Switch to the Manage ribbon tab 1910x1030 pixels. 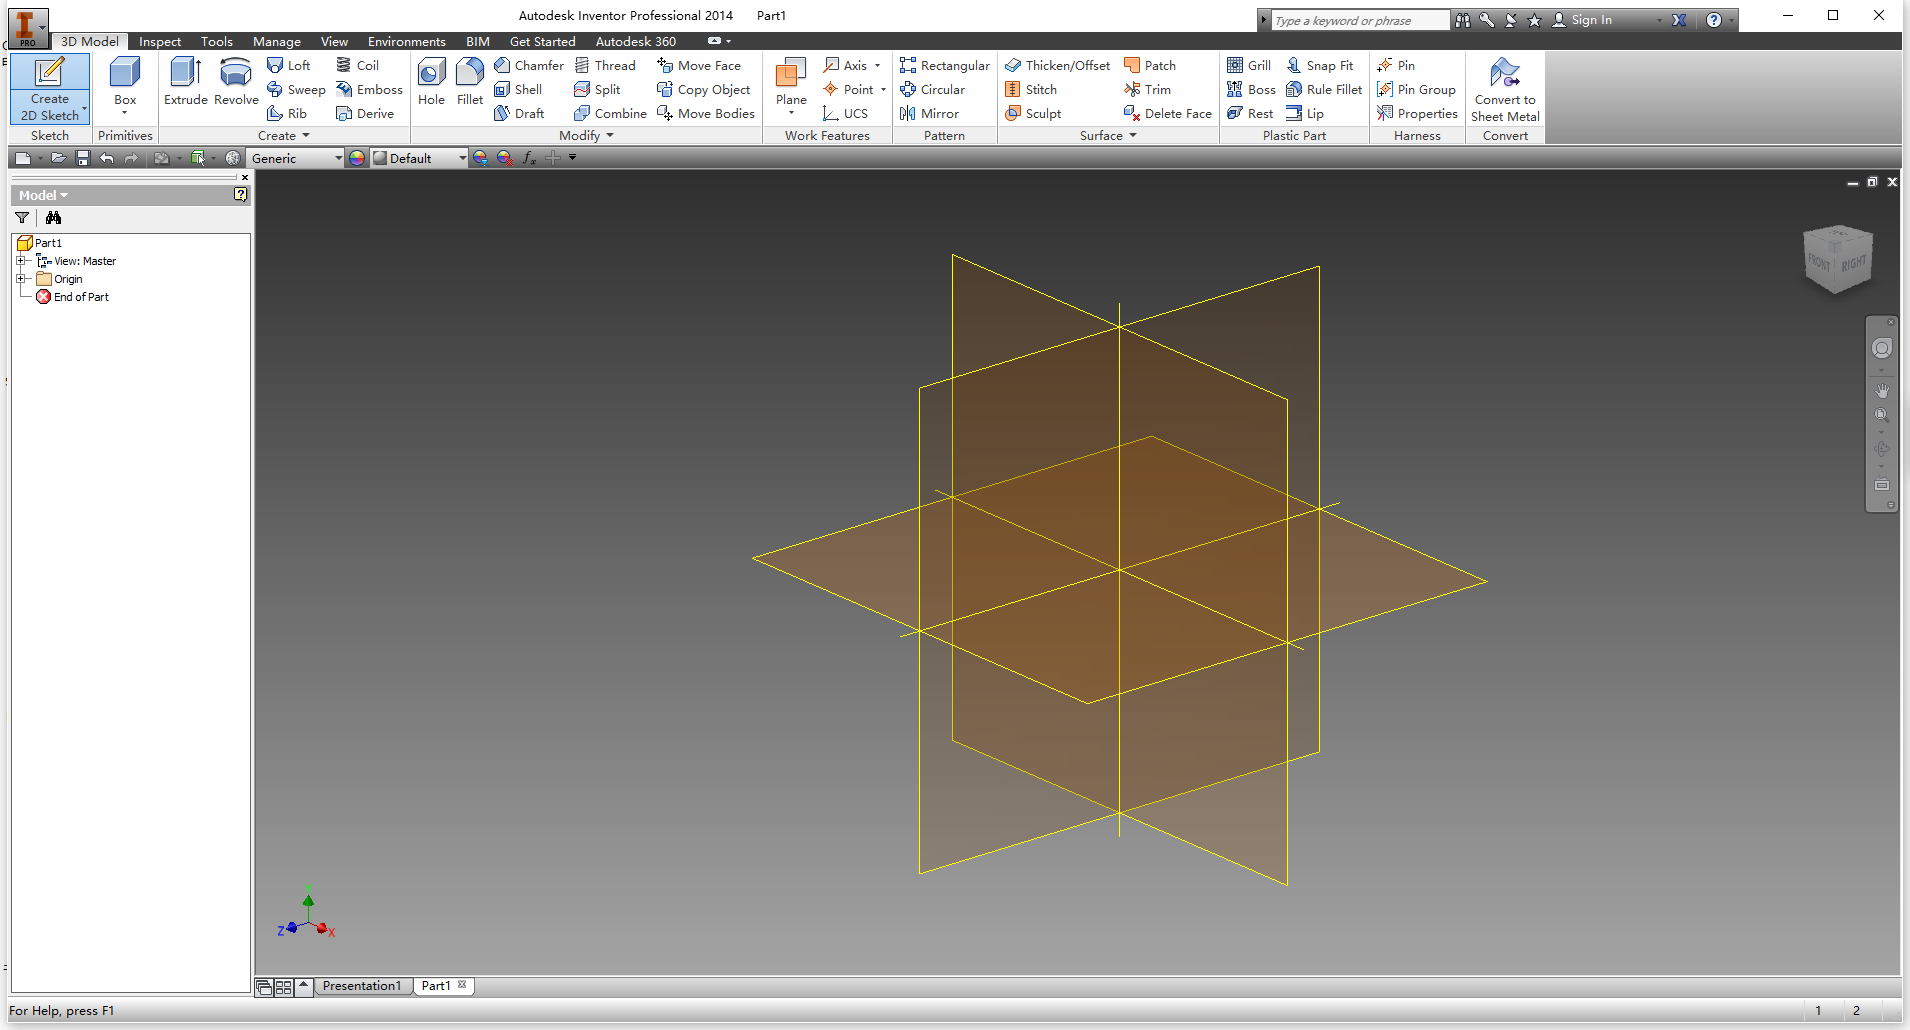coord(277,41)
